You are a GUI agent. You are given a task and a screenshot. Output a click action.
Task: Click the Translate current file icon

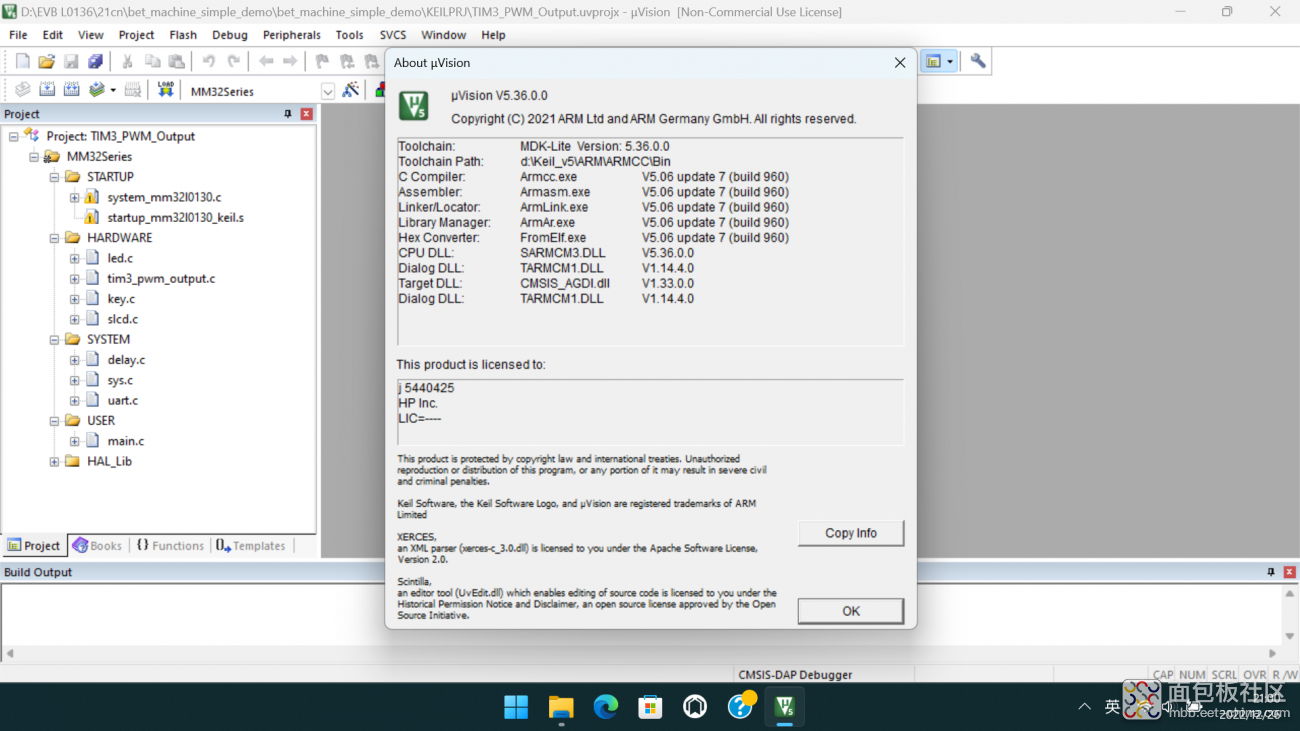(x=22, y=90)
